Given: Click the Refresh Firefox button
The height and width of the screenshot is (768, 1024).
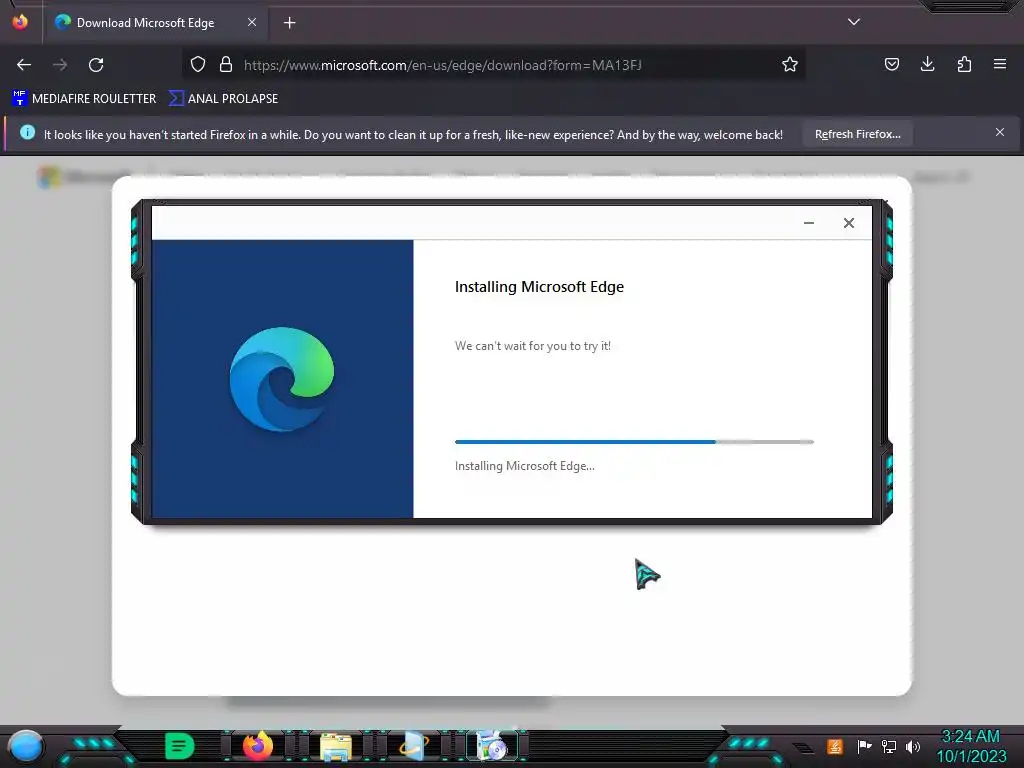Looking at the screenshot, I should (857, 134).
